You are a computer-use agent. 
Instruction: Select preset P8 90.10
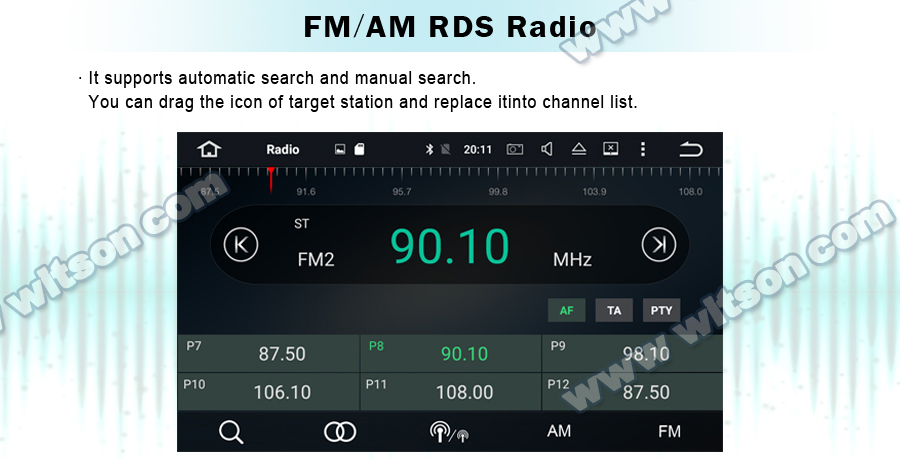click(x=451, y=353)
